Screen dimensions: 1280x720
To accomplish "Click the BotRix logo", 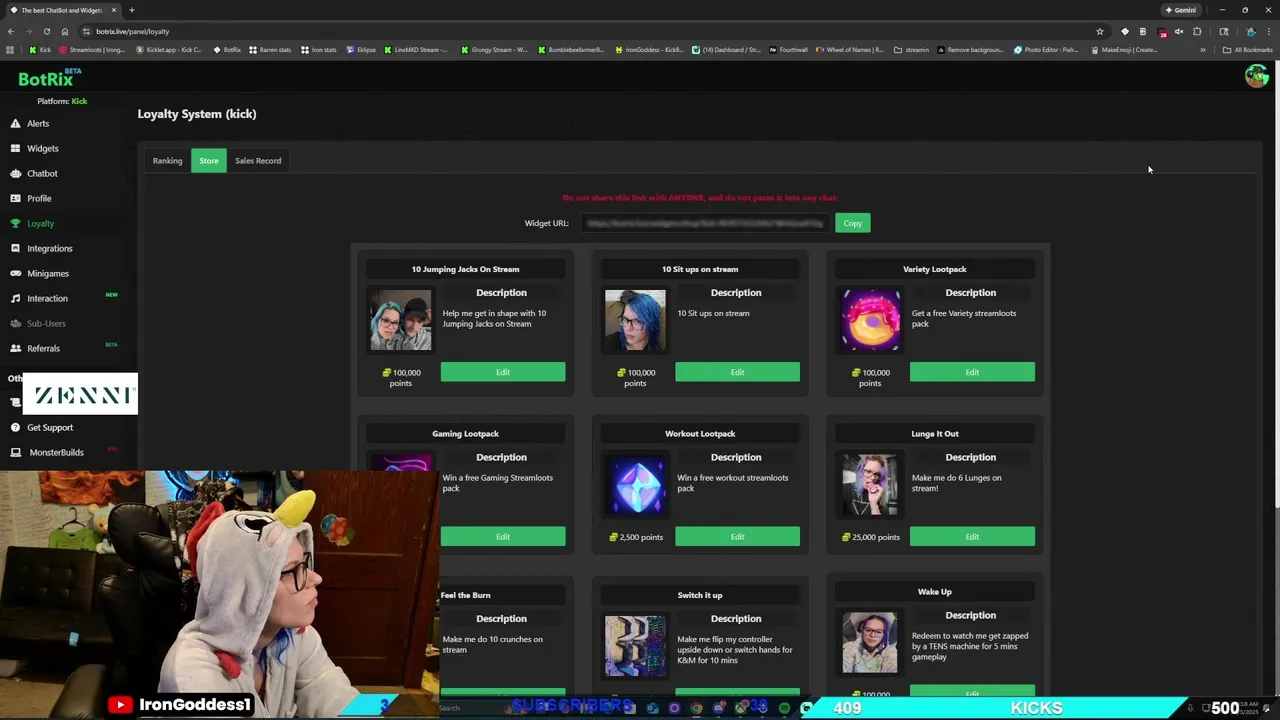I will point(50,78).
